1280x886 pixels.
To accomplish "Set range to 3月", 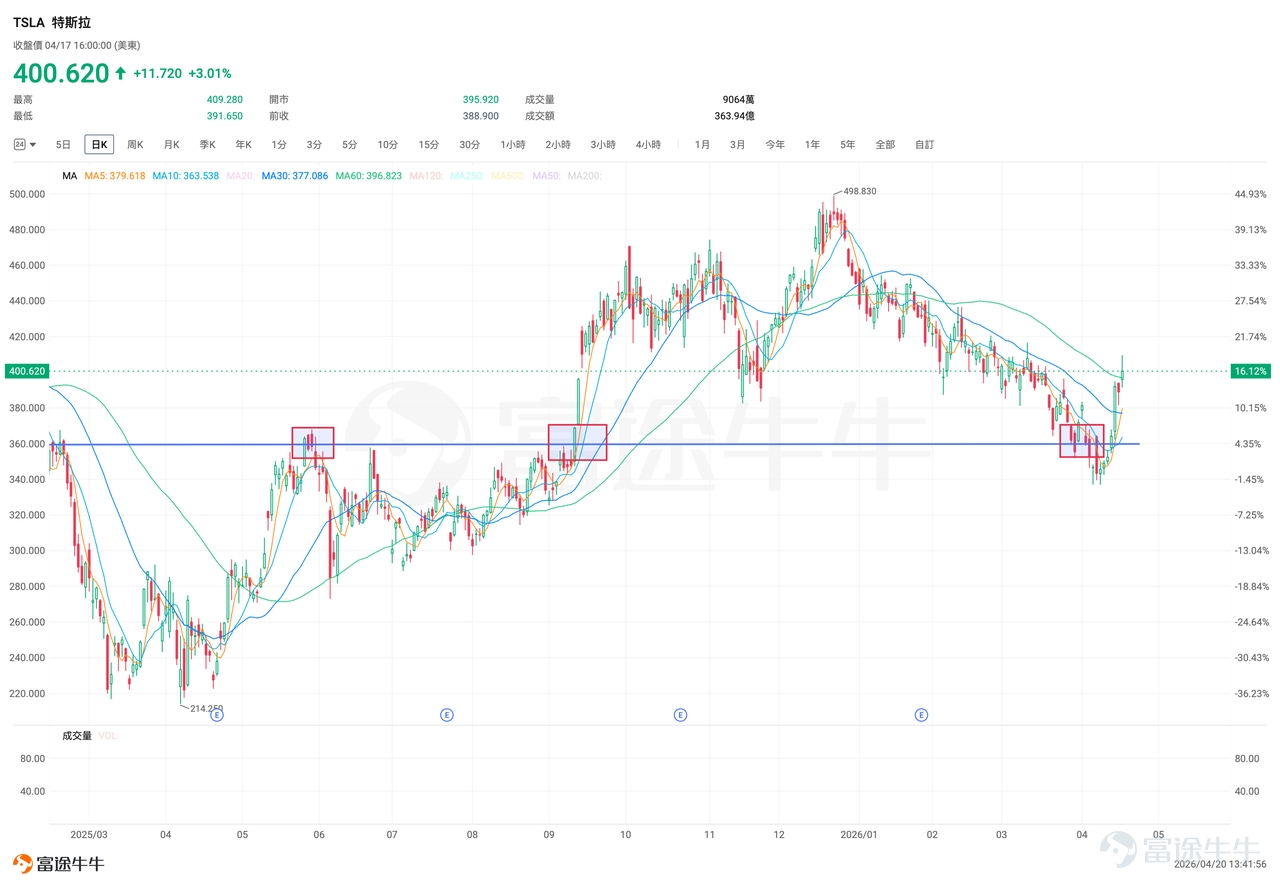I will pos(737,145).
